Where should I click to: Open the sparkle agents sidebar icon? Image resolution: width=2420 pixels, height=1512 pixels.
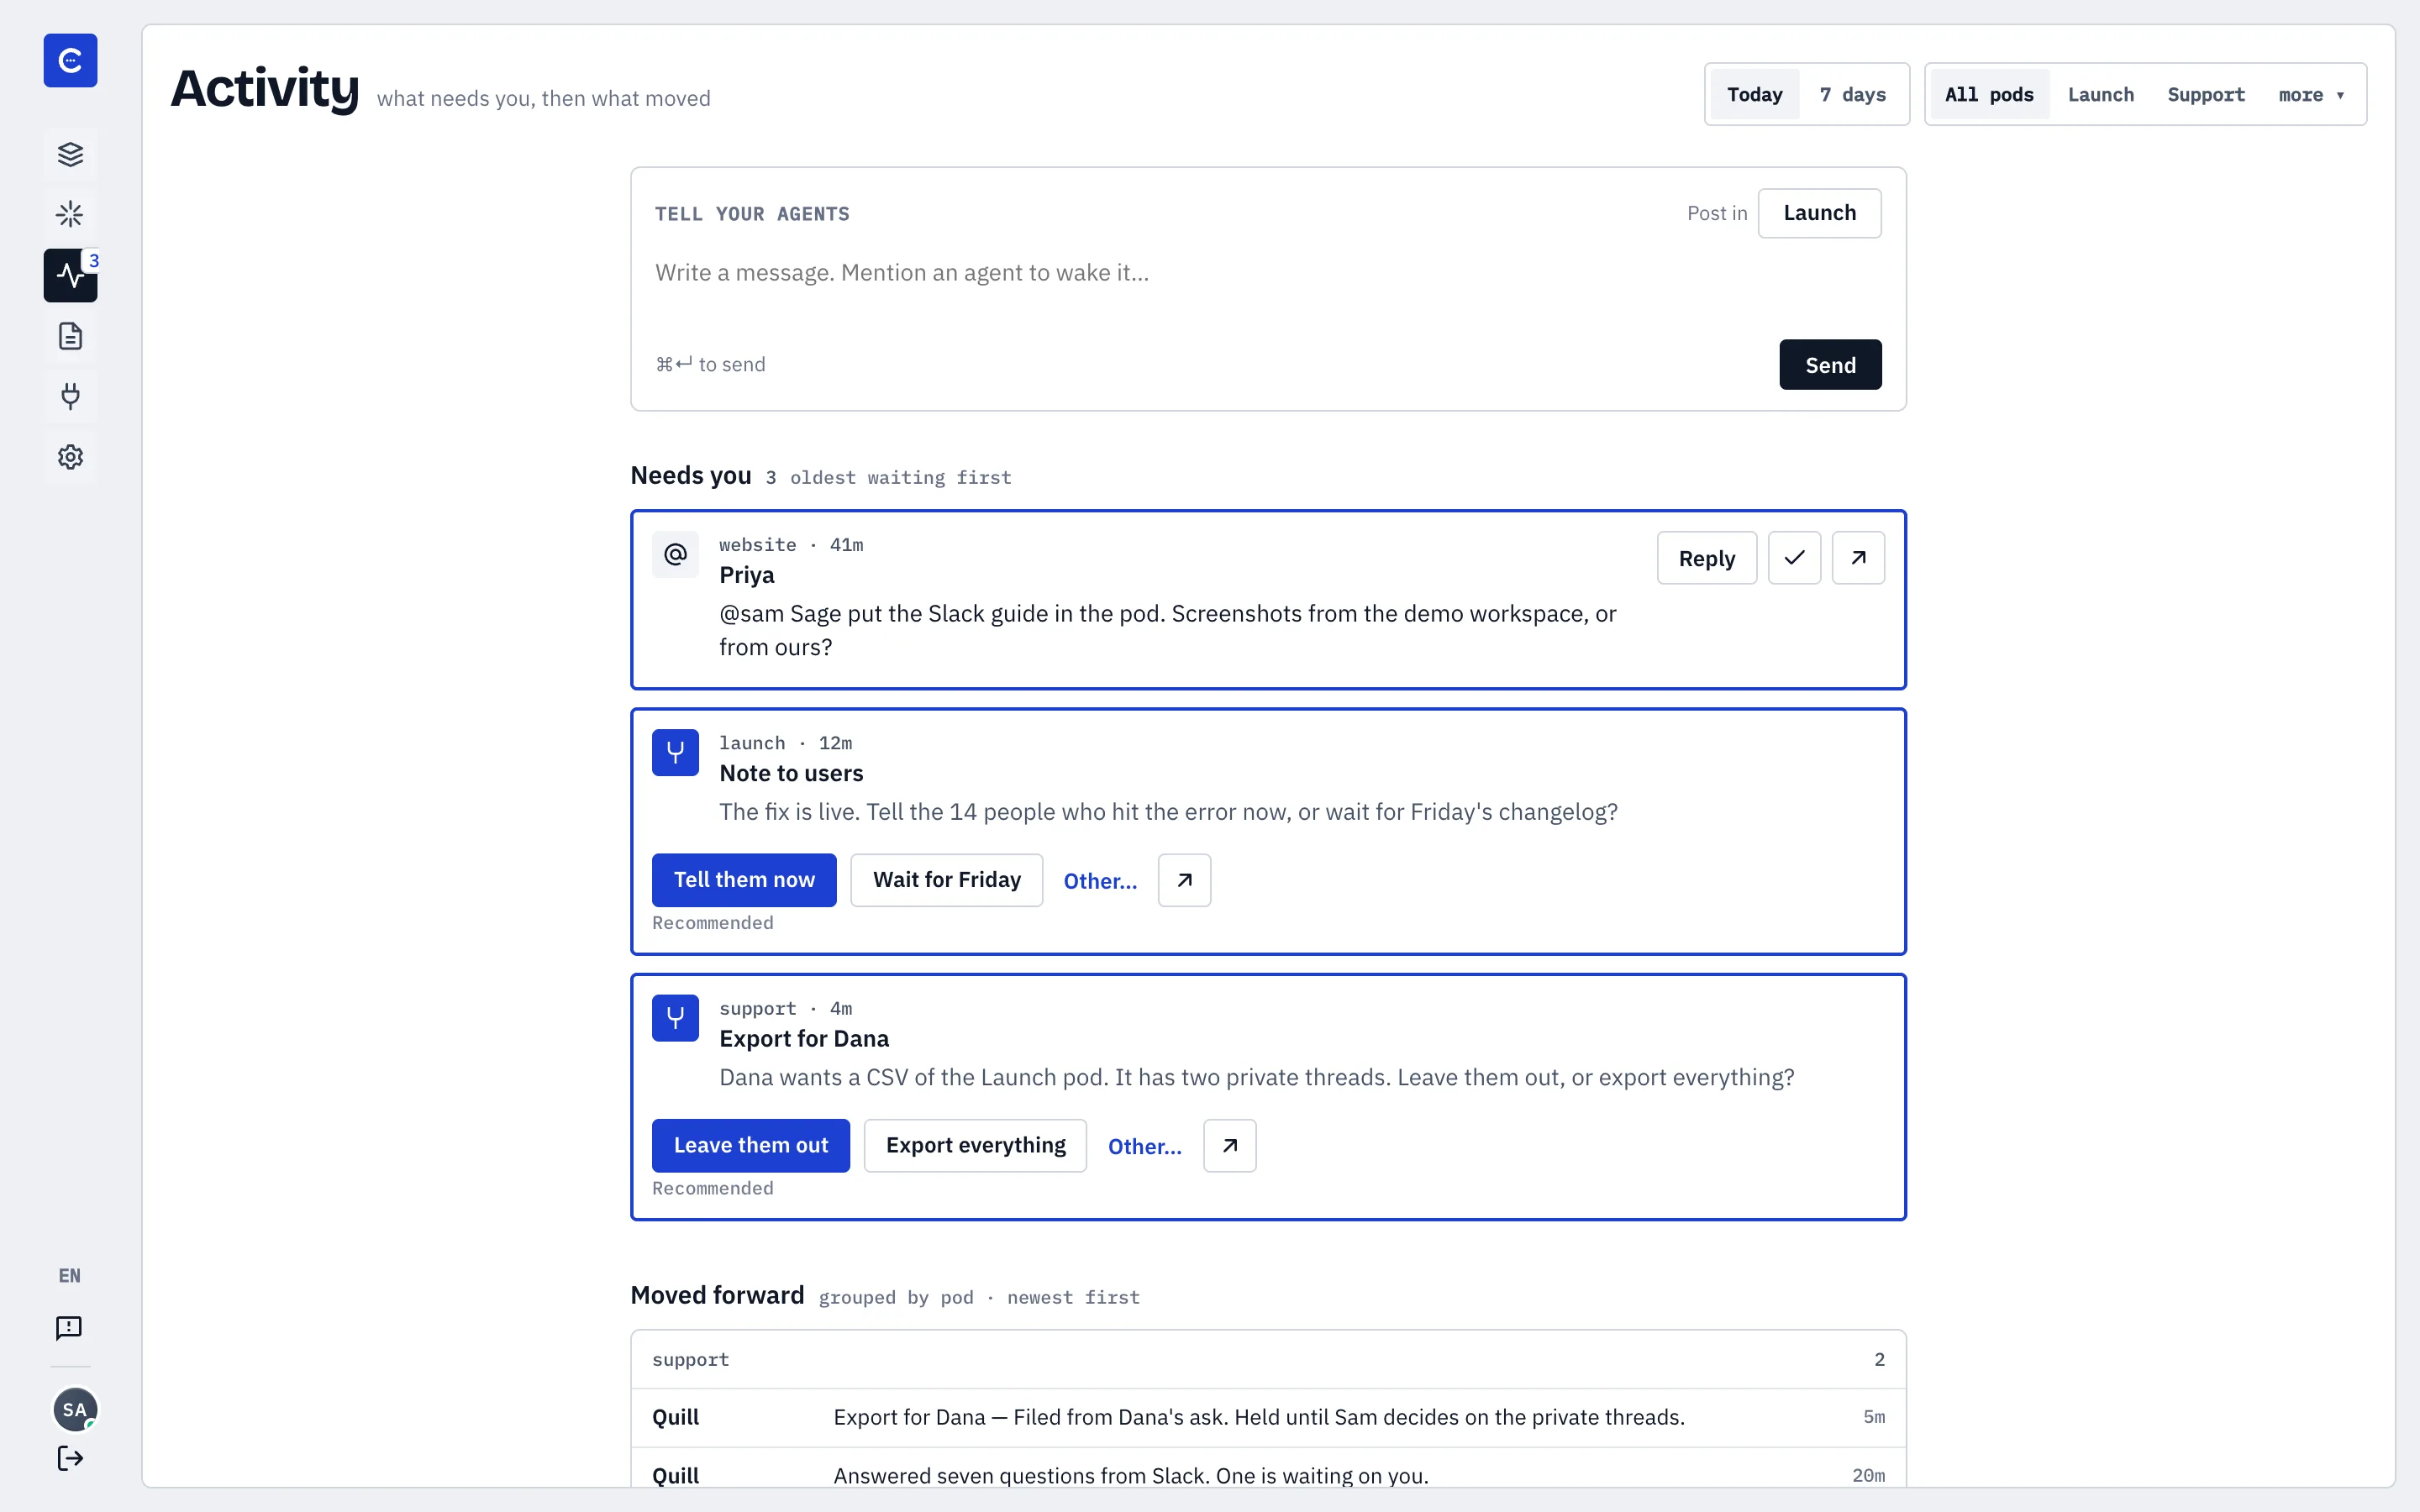pos(70,214)
